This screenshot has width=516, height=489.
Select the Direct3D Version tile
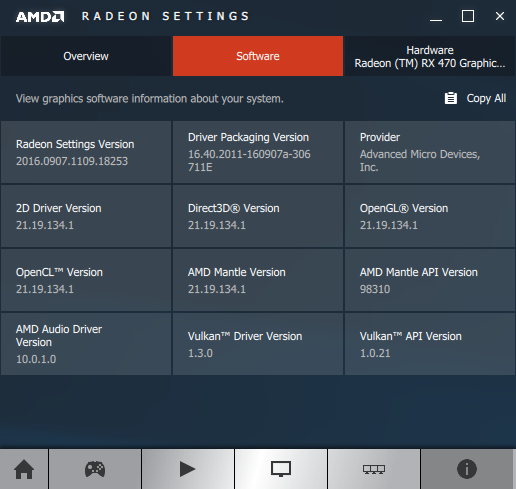[258, 216]
